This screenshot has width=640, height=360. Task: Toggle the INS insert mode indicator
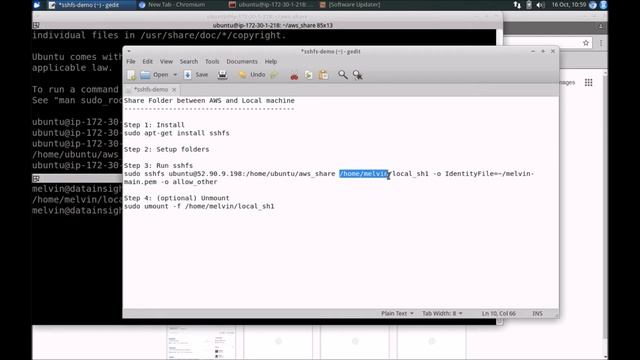537,313
